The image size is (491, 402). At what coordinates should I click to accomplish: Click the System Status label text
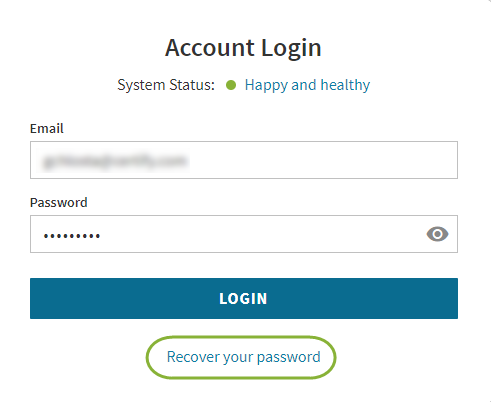pos(166,85)
